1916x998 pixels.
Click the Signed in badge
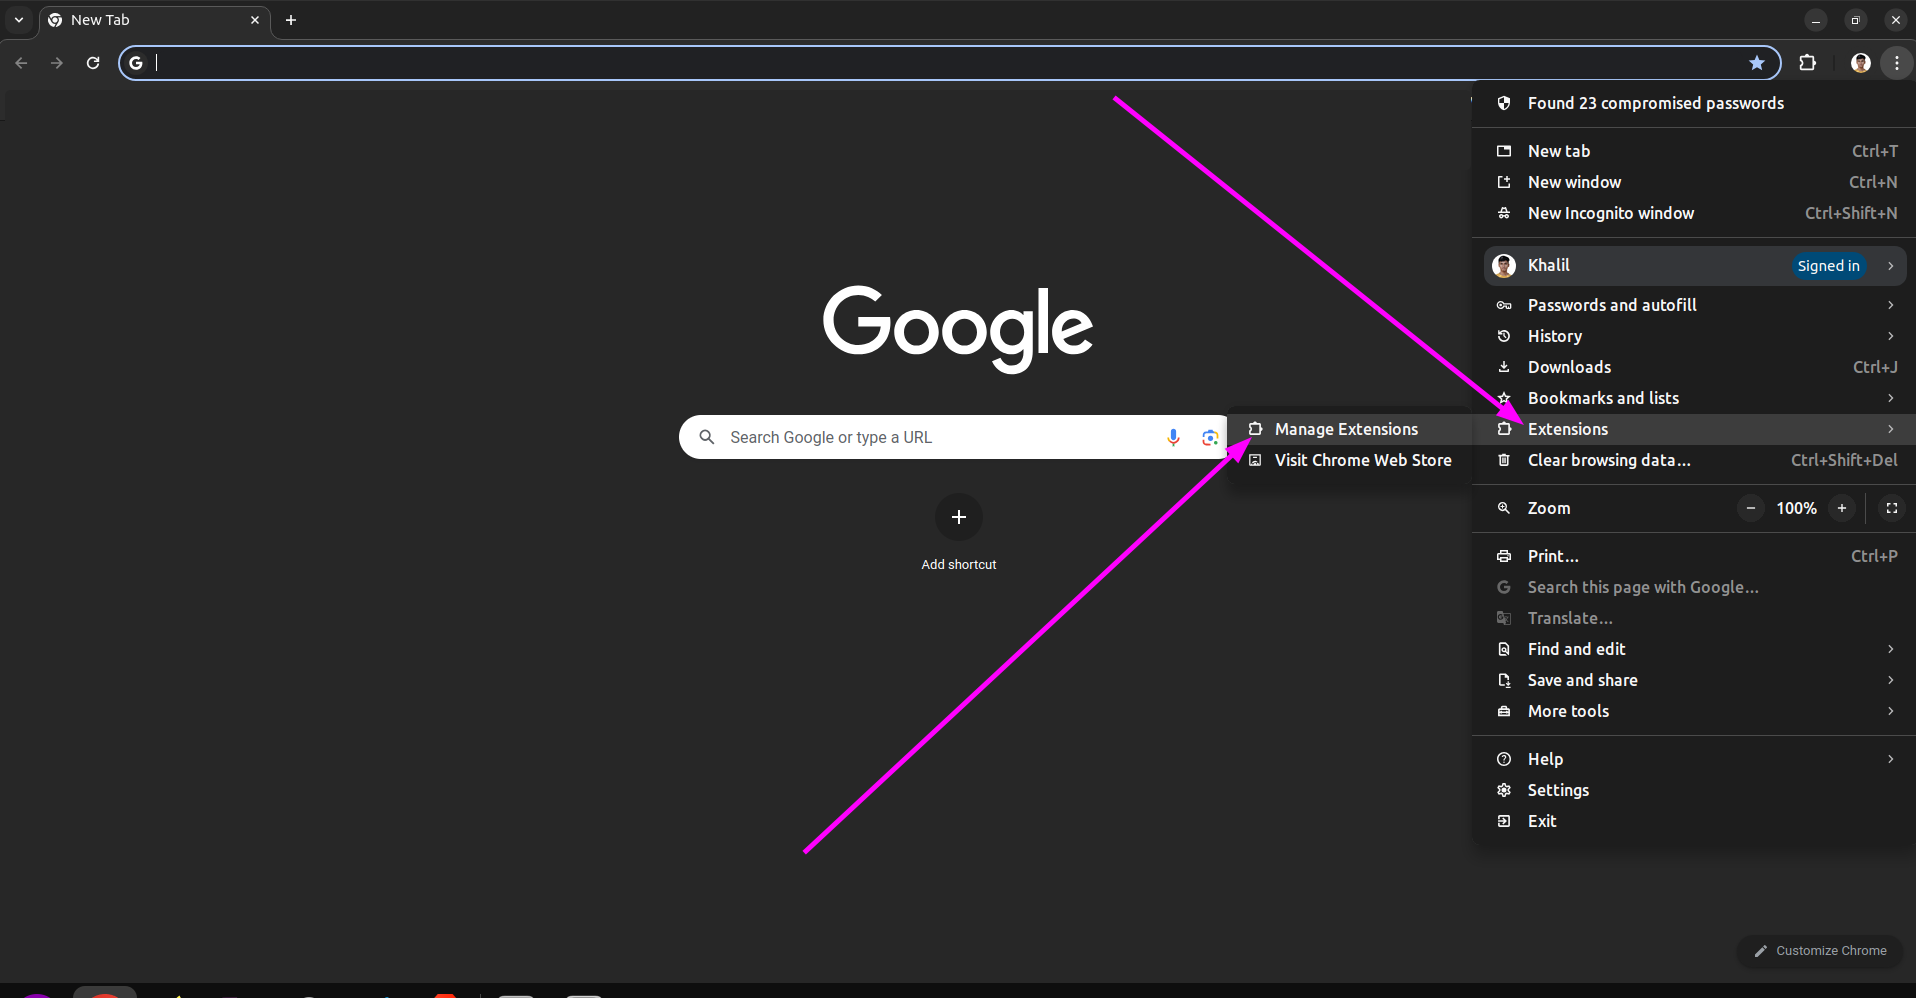1828,266
